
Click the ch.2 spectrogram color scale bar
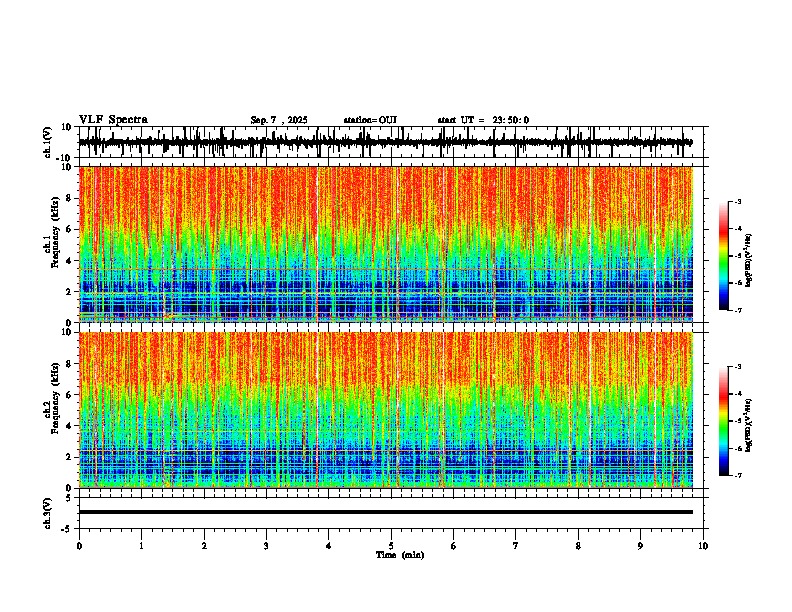point(723,421)
